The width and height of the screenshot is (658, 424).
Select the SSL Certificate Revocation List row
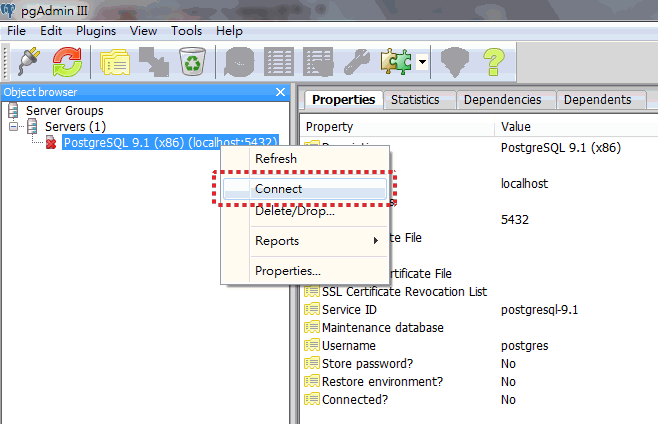[x=479, y=291]
